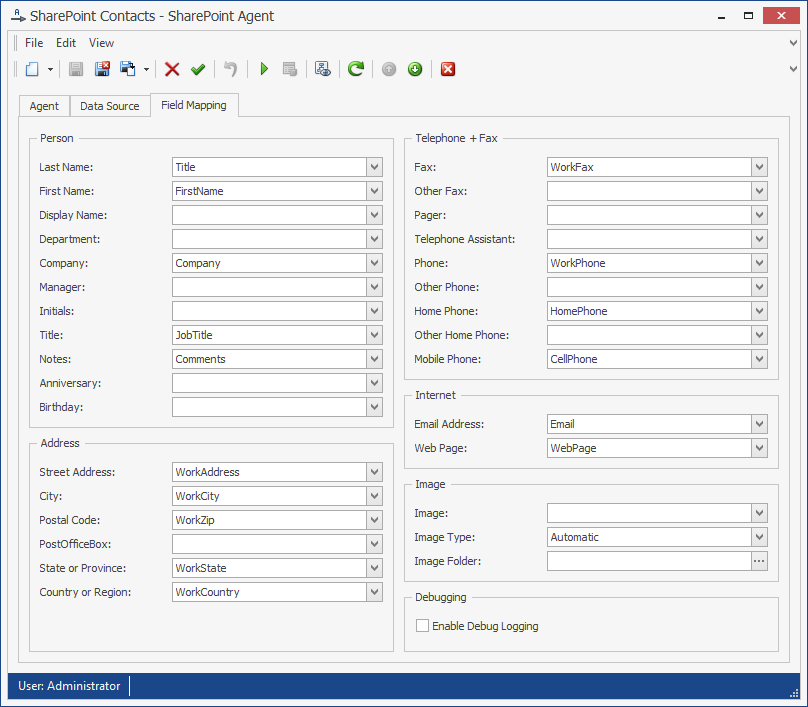Open the Mobile Phone dropdown arrow
The image size is (808, 707).
pyautogui.click(x=759, y=359)
